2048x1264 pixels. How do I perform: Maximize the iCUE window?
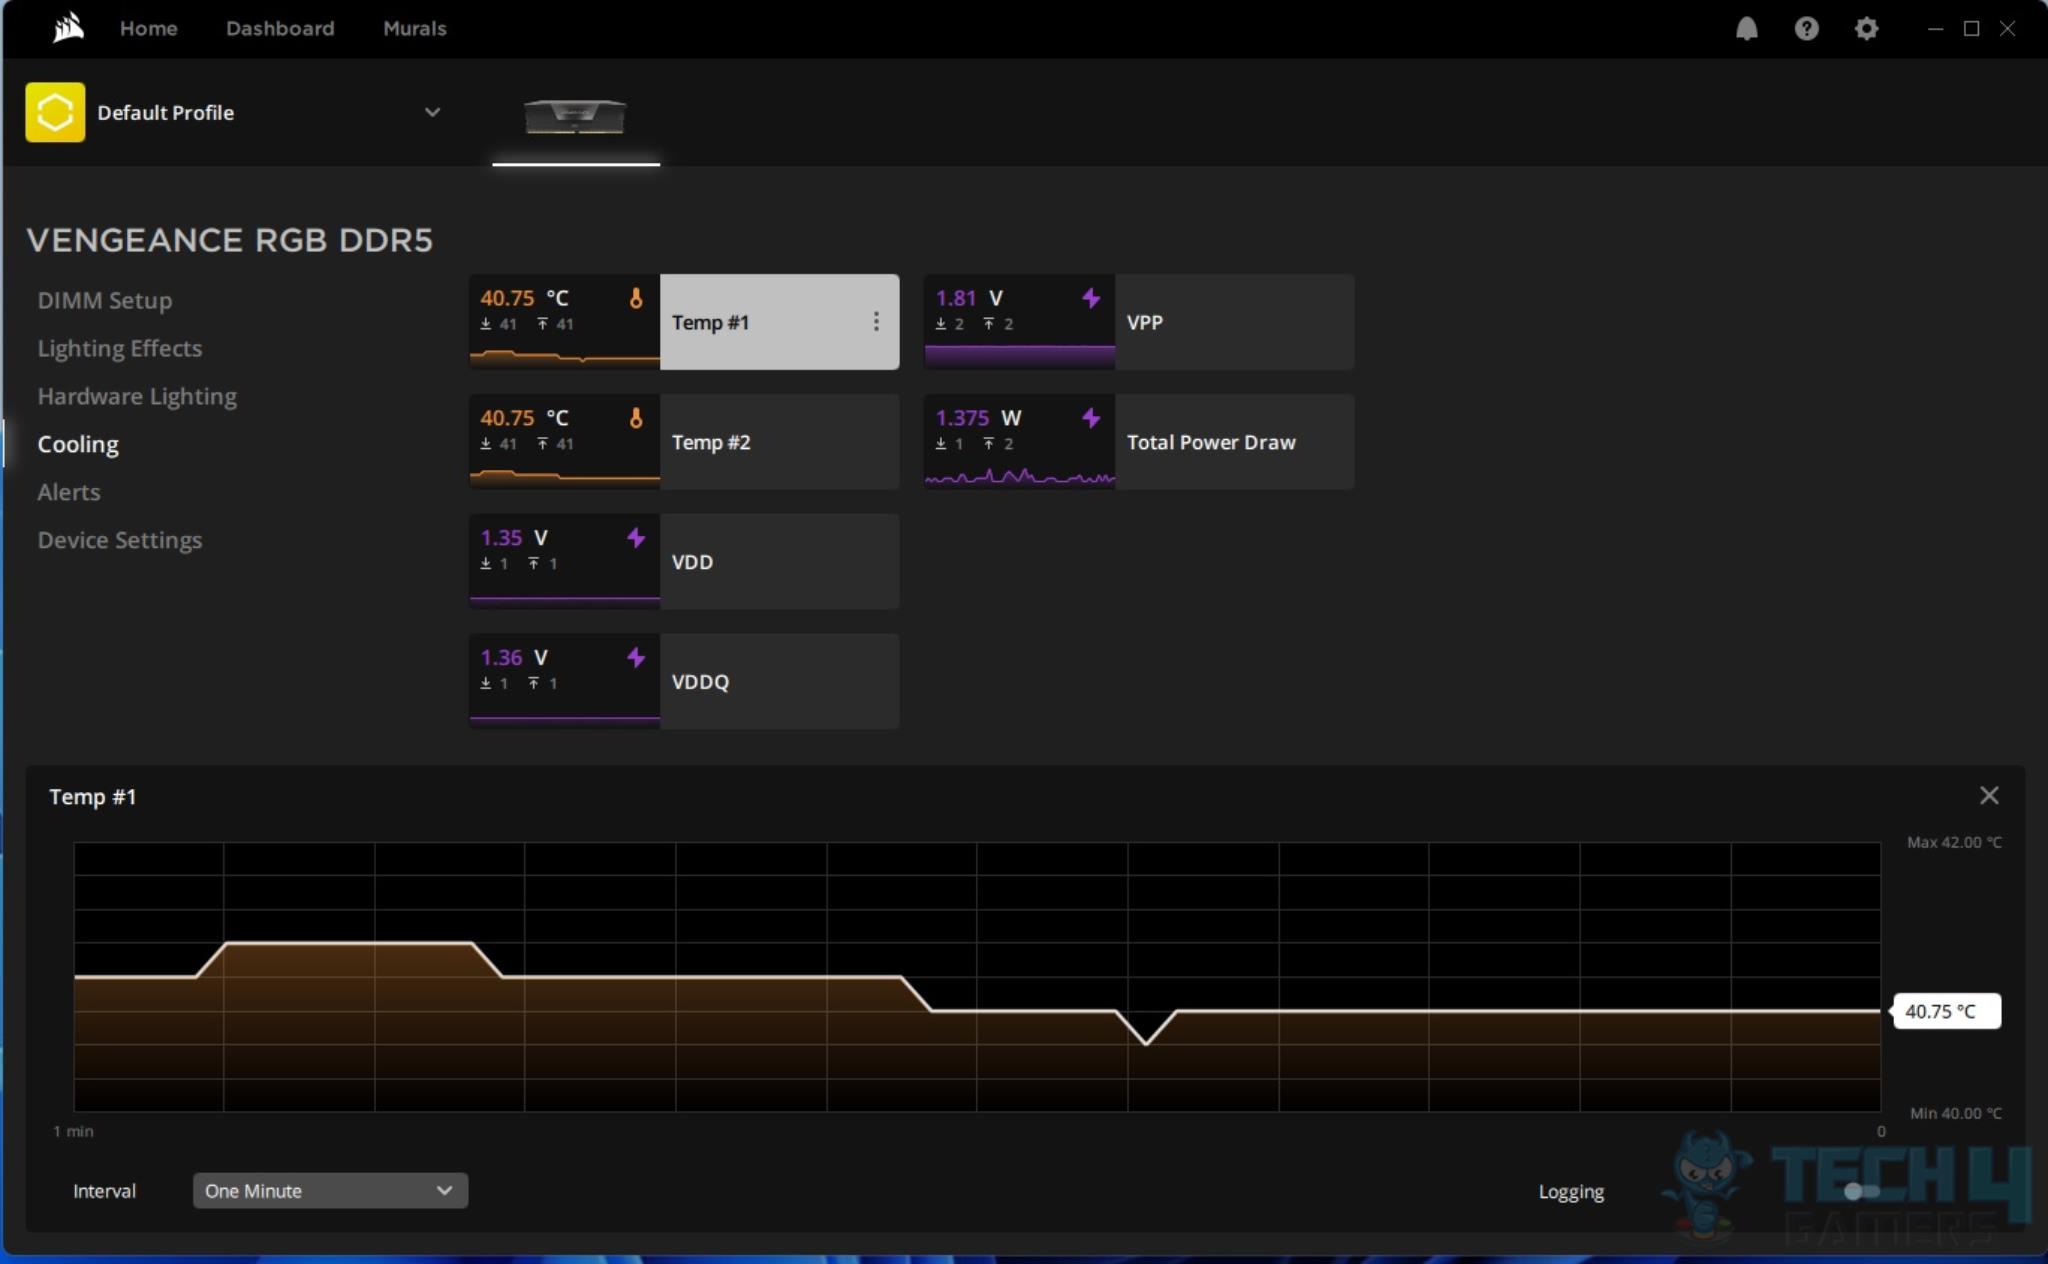click(1971, 28)
